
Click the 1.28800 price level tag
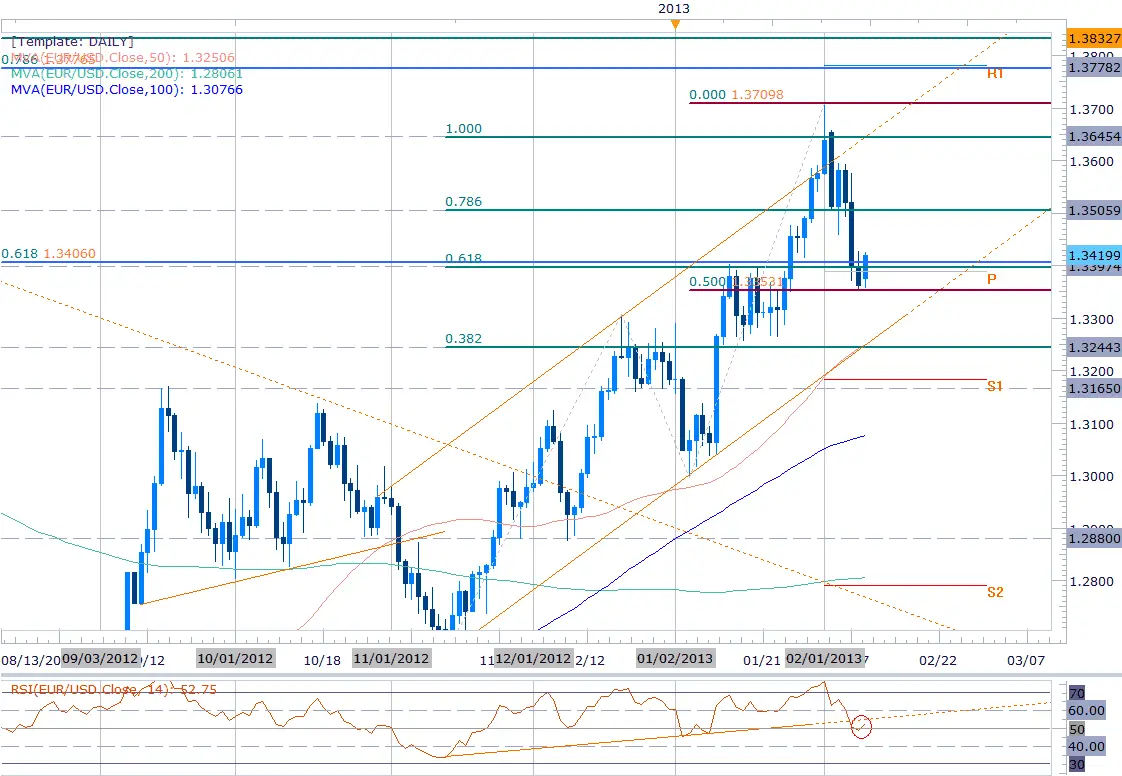pyautogui.click(x=1094, y=538)
